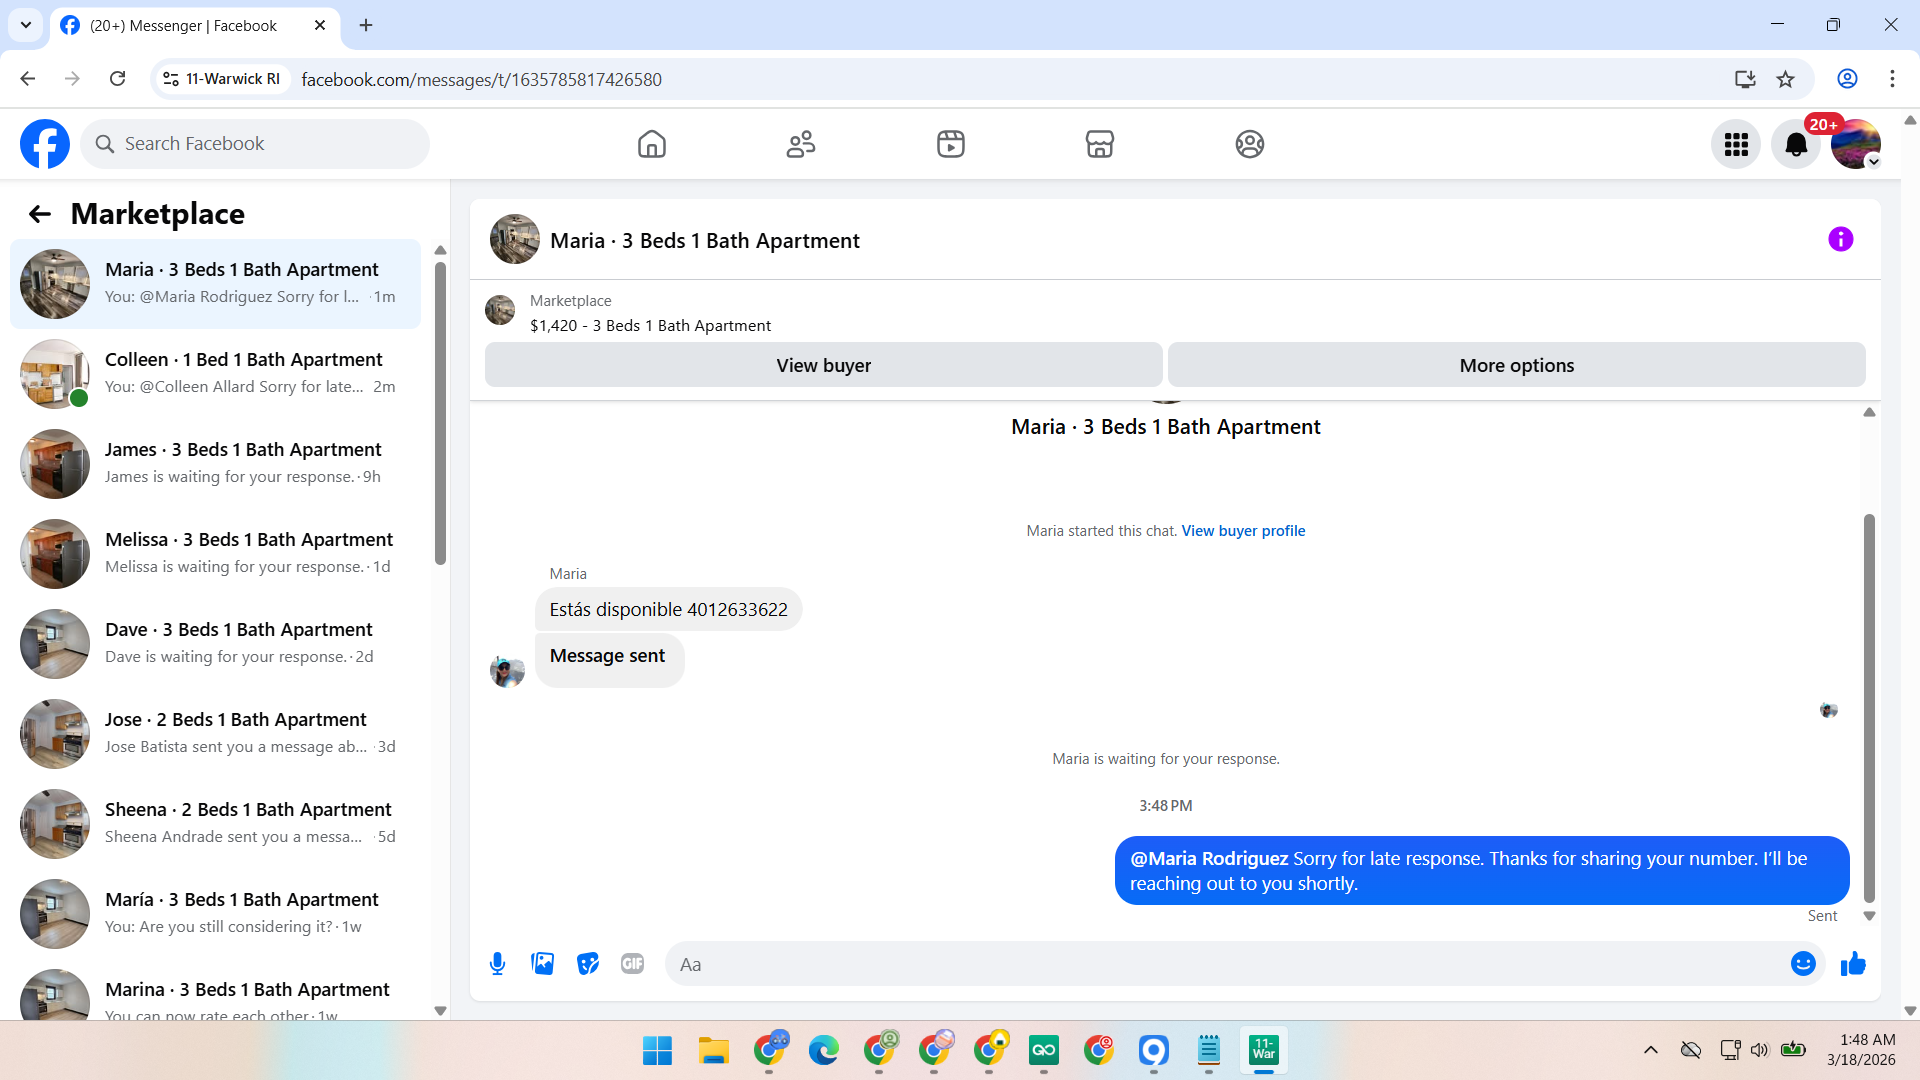Go to the Home feed icon
This screenshot has width=1920, height=1080.
(652, 144)
